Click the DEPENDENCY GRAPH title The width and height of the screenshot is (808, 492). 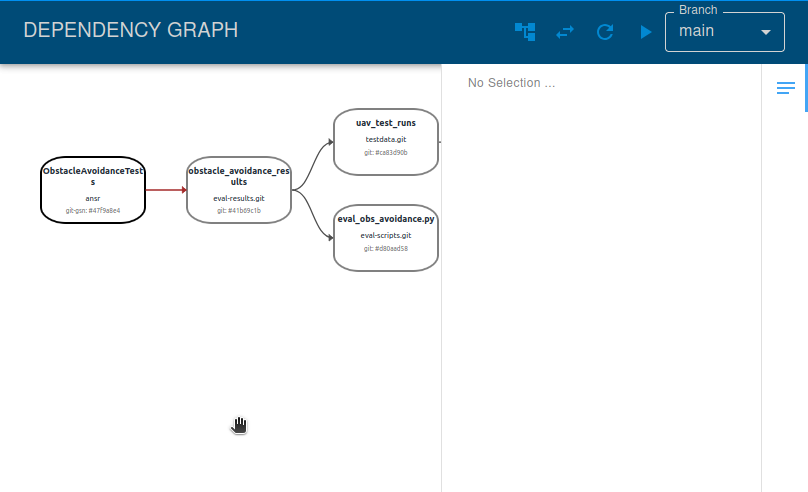point(131,30)
